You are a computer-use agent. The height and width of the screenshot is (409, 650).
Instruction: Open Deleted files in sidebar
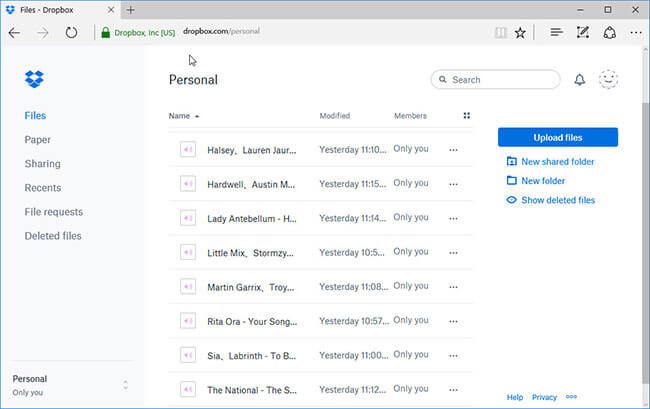[53, 236]
